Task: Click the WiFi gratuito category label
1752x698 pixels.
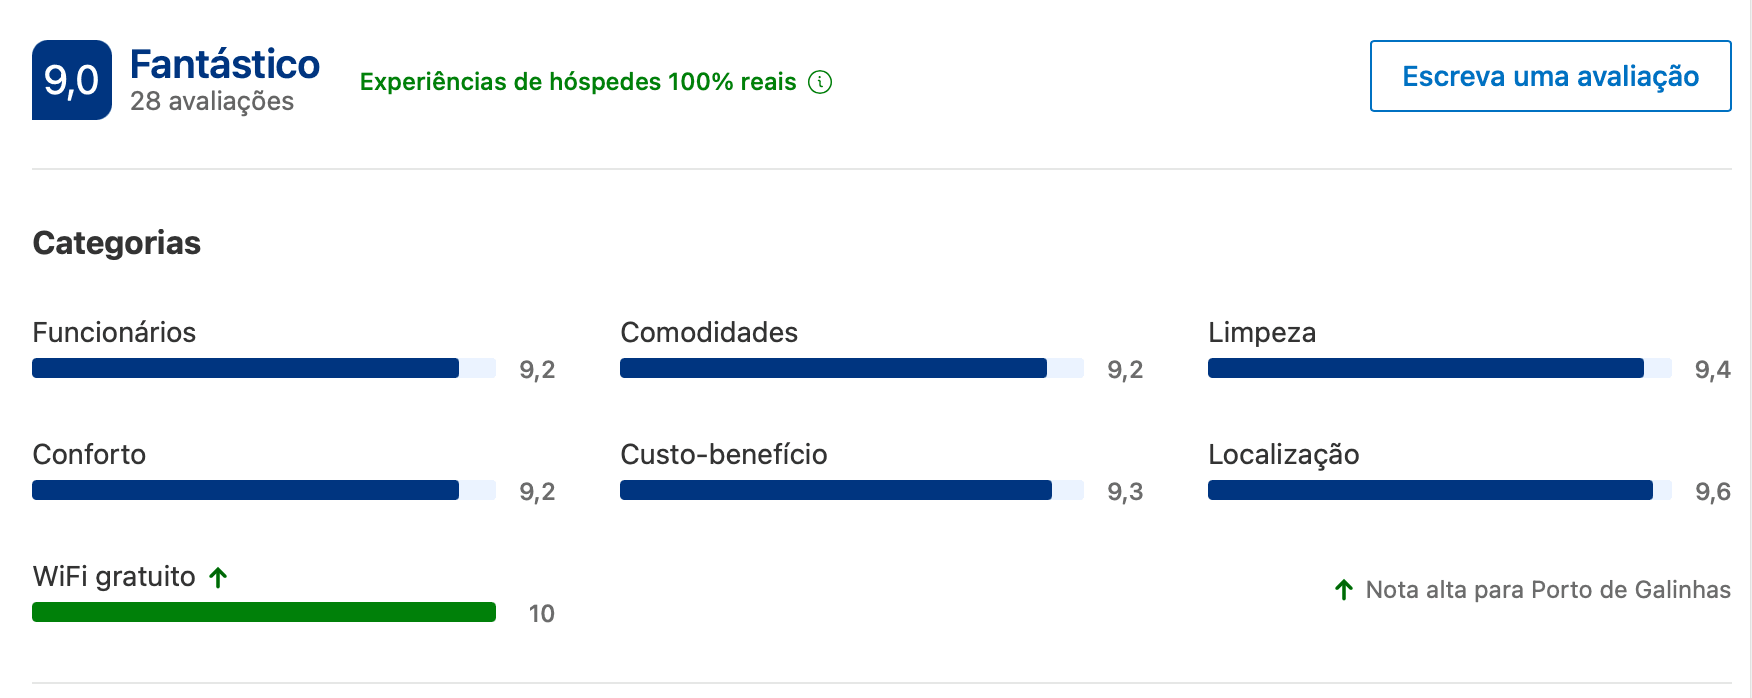Action: pos(114,577)
